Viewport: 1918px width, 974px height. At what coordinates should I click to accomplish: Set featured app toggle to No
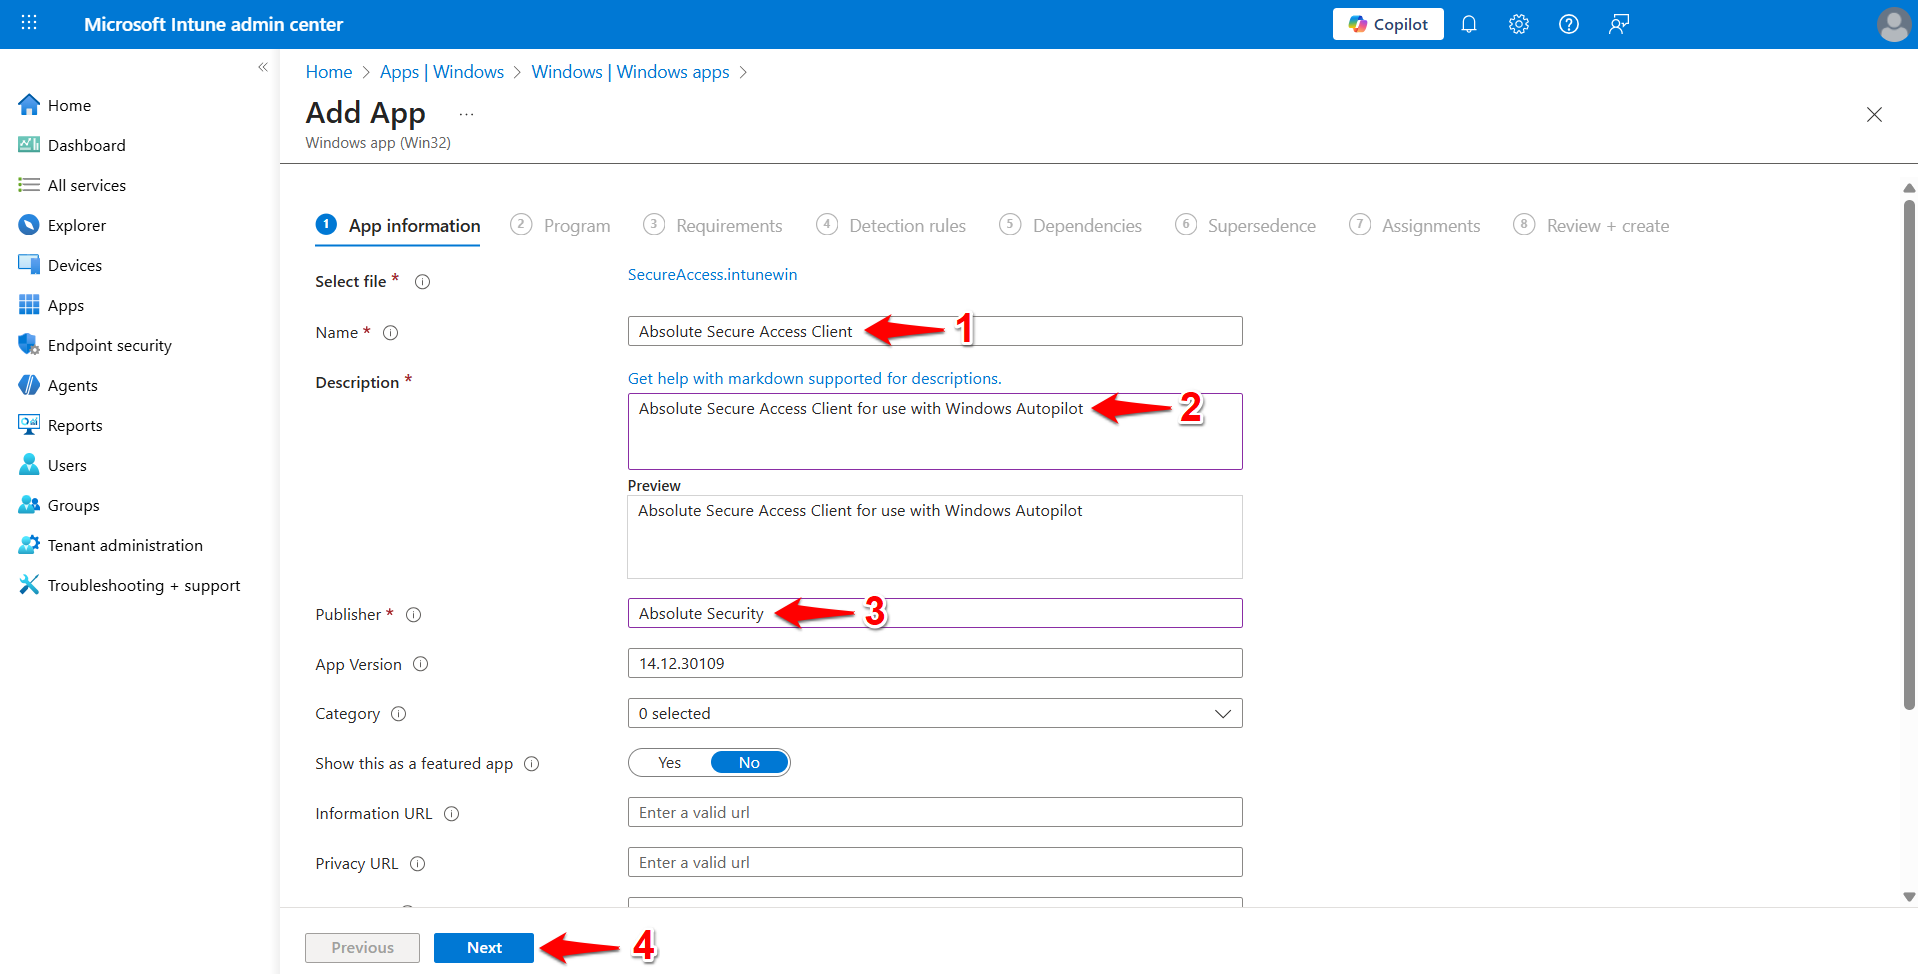[x=749, y=763]
